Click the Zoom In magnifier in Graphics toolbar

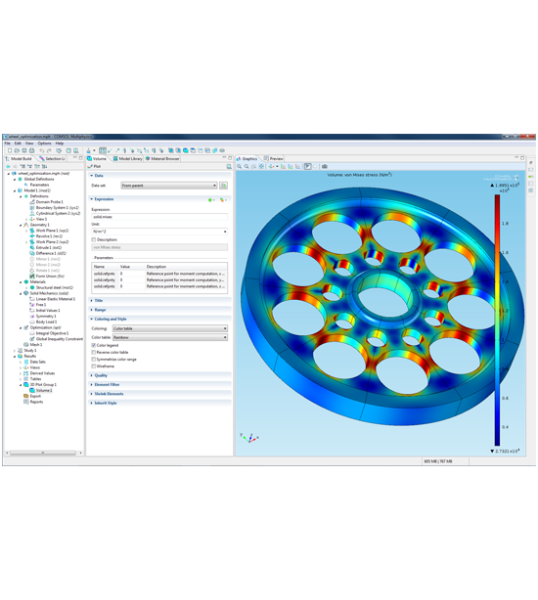tap(240, 166)
